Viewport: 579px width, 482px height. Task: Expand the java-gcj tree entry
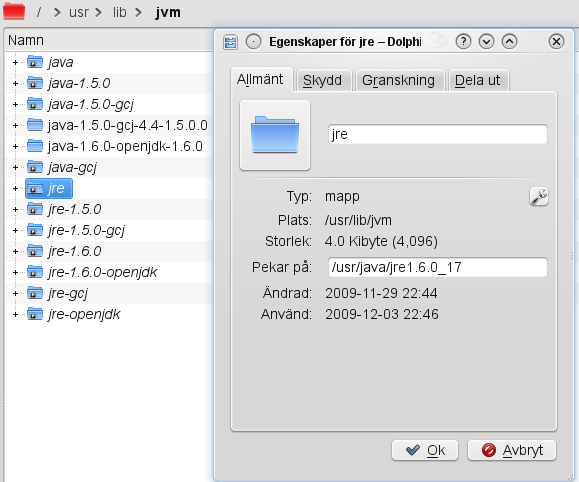(x=15, y=168)
